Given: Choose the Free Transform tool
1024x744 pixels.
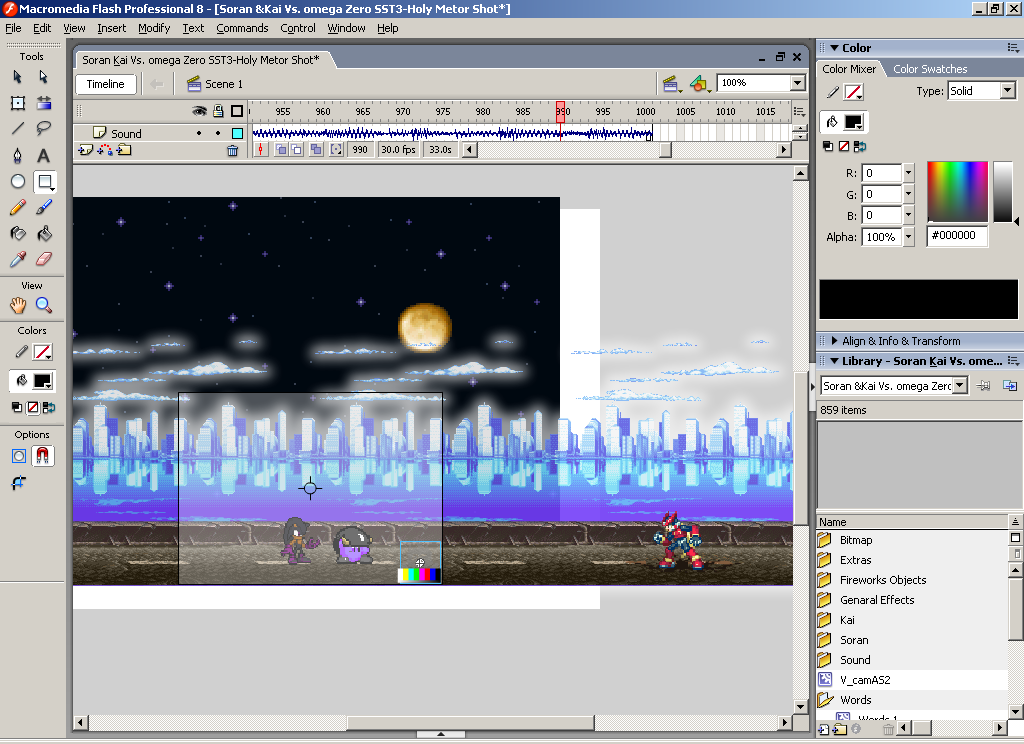Looking at the screenshot, I should (18, 103).
